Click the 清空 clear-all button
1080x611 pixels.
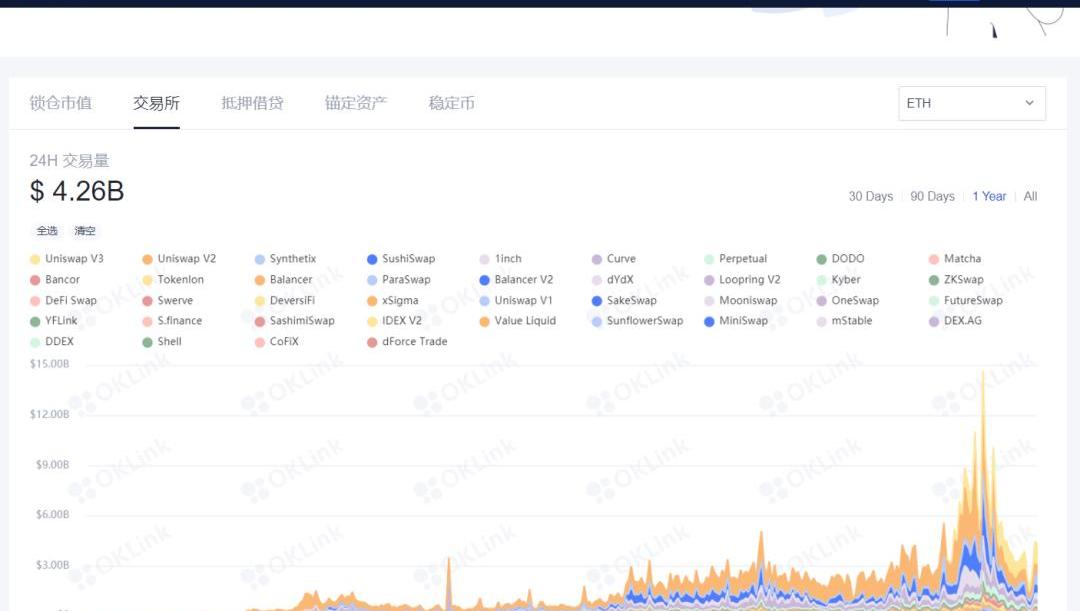pyautogui.click(x=85, y=231)
